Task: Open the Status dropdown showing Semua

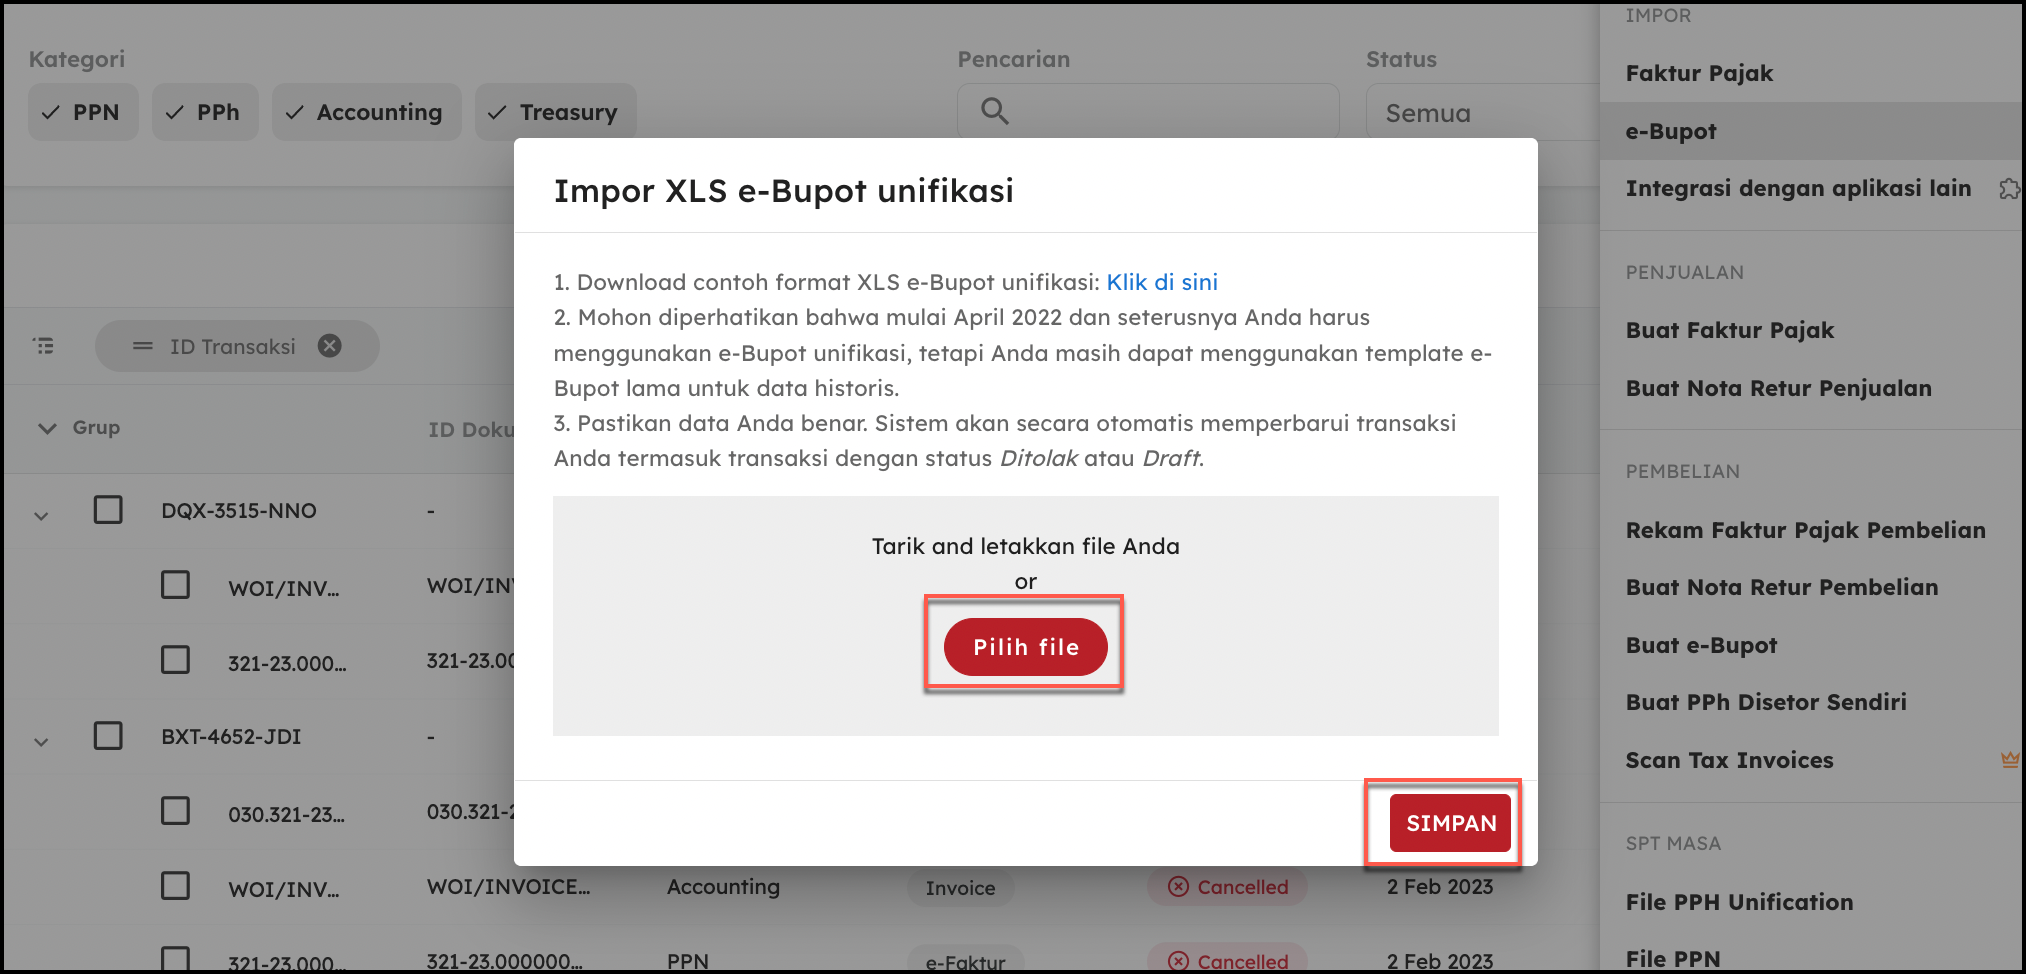Action: 1480,113
